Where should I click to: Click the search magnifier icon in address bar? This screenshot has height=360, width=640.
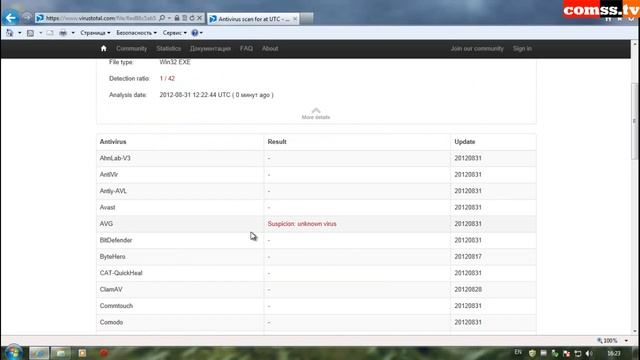(162, 18)
